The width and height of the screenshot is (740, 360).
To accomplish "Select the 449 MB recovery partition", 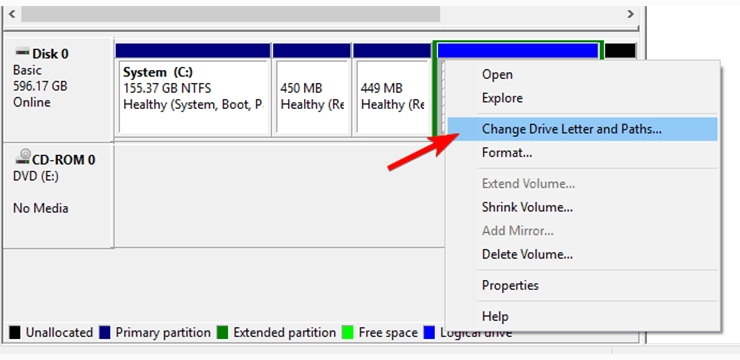I will 392,90.
